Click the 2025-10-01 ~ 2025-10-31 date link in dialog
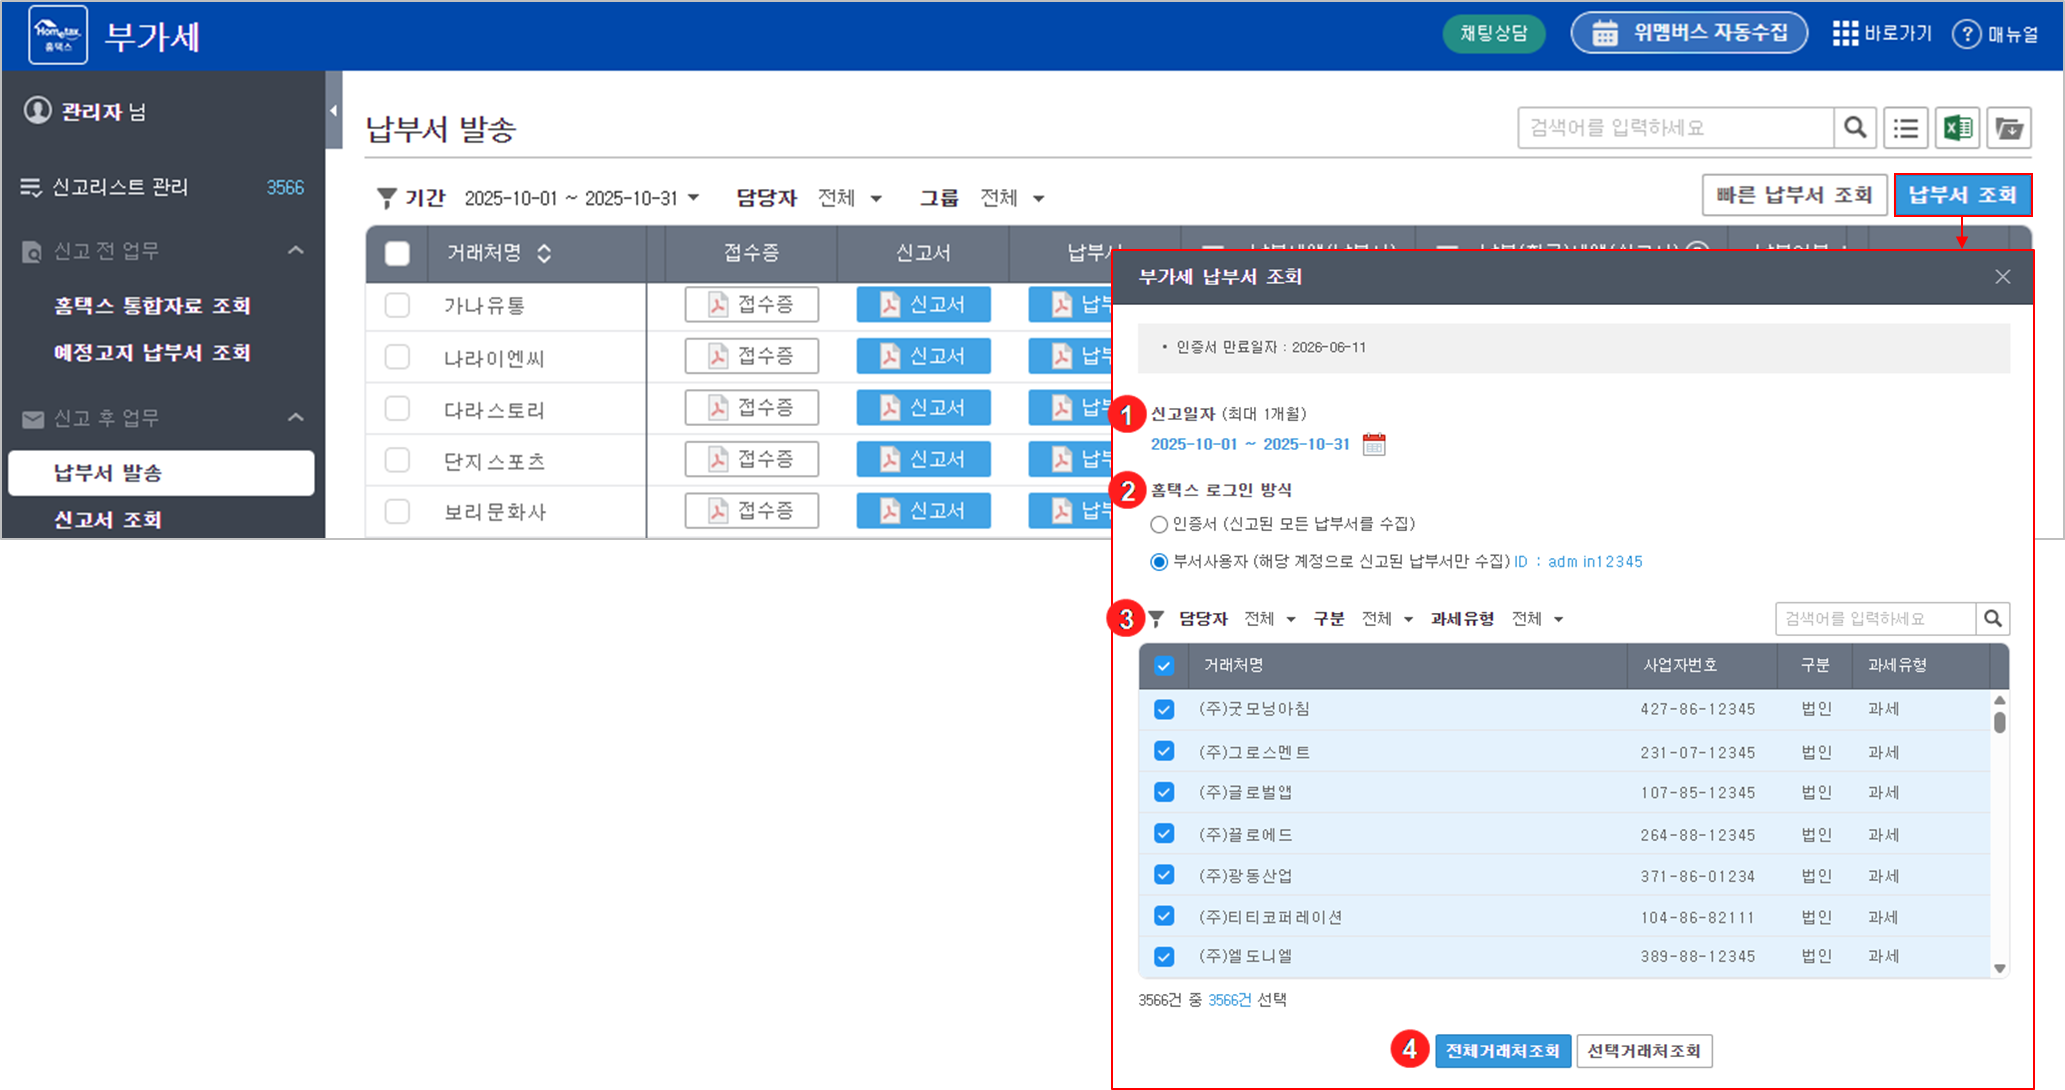This screenshot has width=2065, height=1090. point(1250,444)
